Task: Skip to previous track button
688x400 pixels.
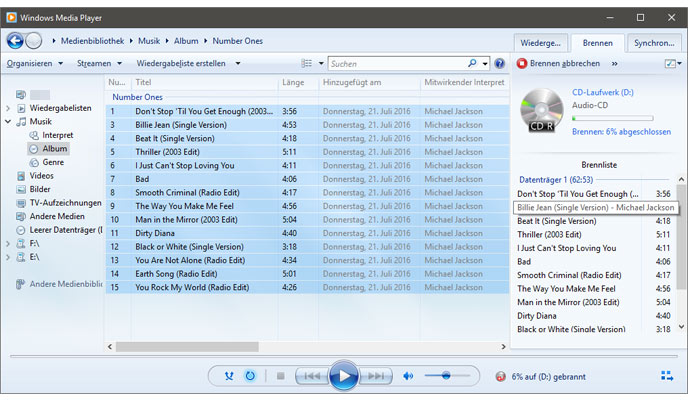Action: click(311, 376)
